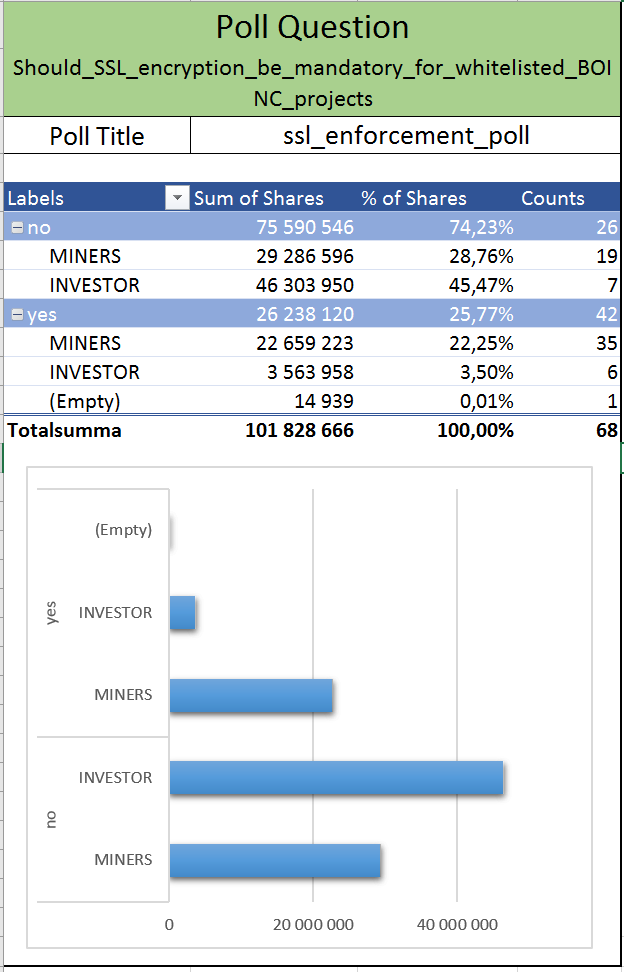Click the 'no' INVESTOR bar in chart

[336, 777]
